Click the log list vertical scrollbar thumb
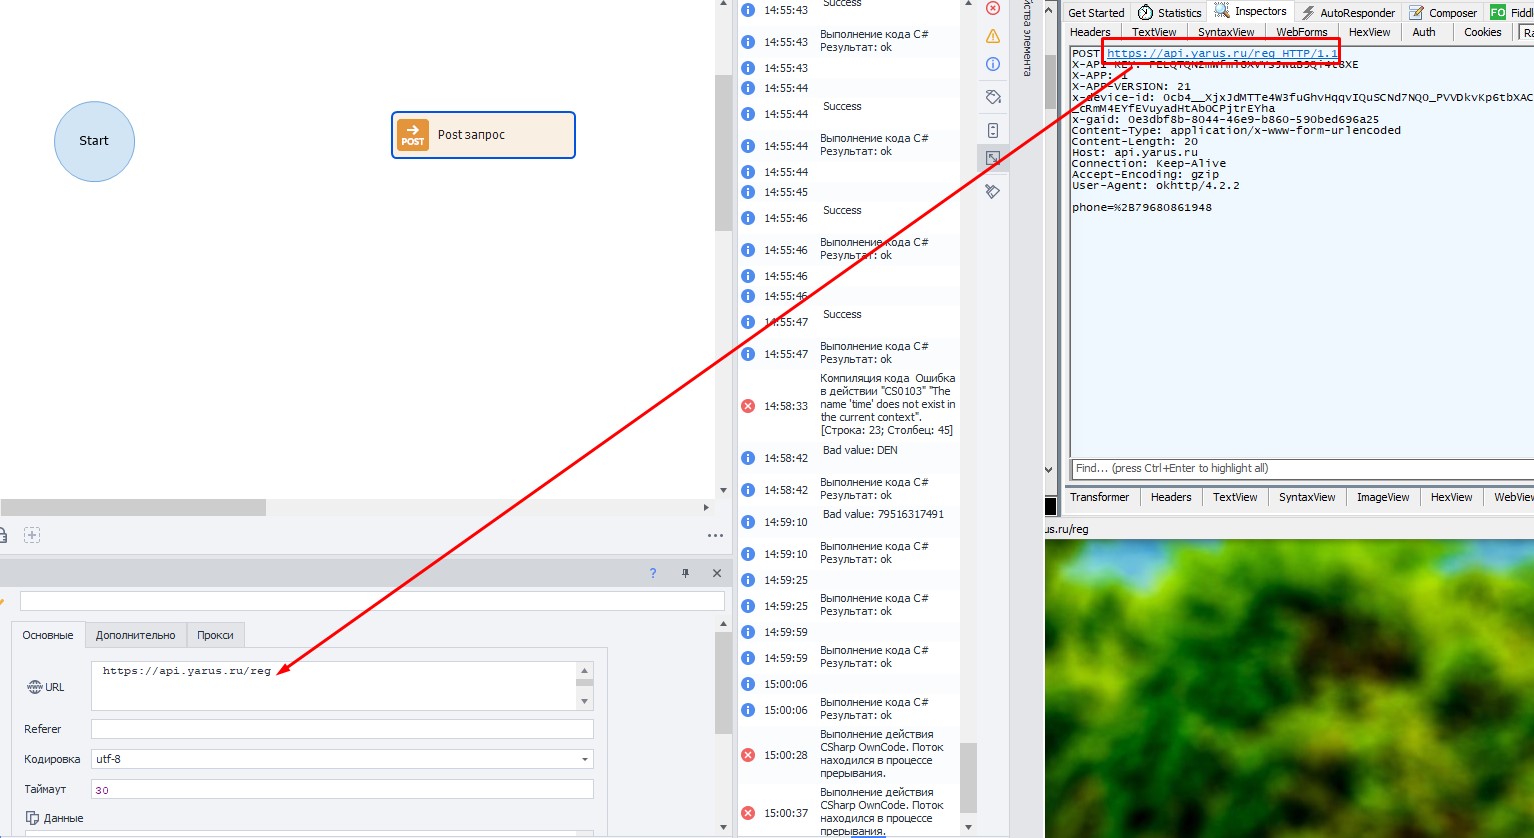Viewport: 1534px width, 838px height. point(968,776)
